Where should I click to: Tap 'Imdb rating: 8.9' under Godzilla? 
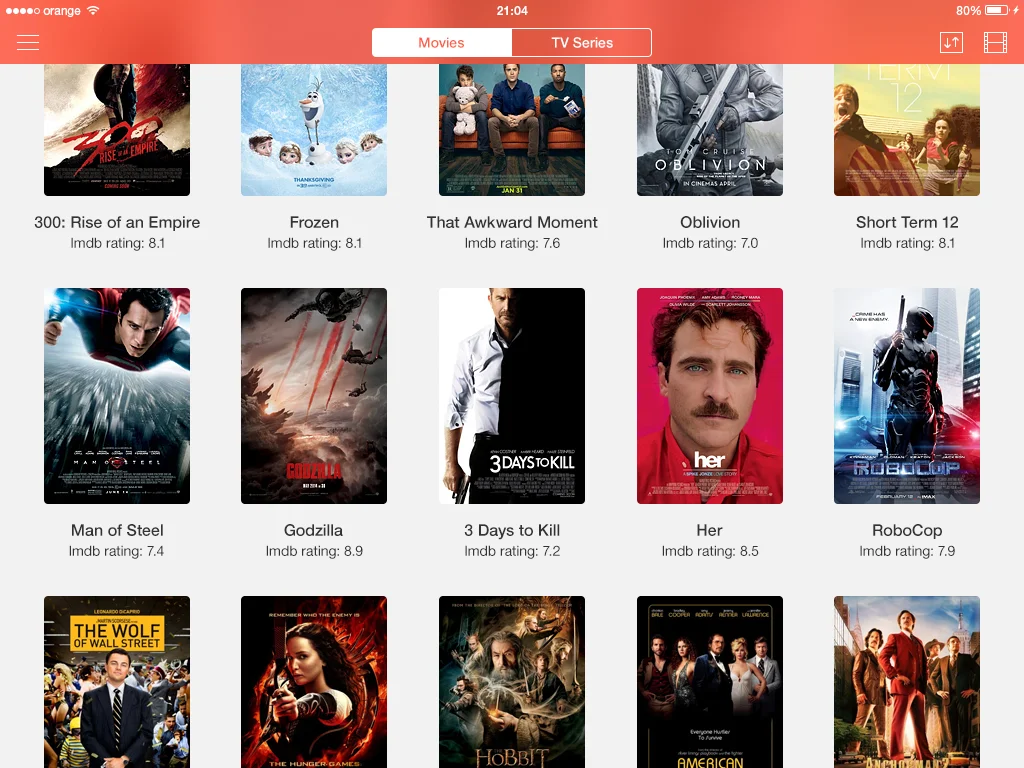tap(314, 551)
